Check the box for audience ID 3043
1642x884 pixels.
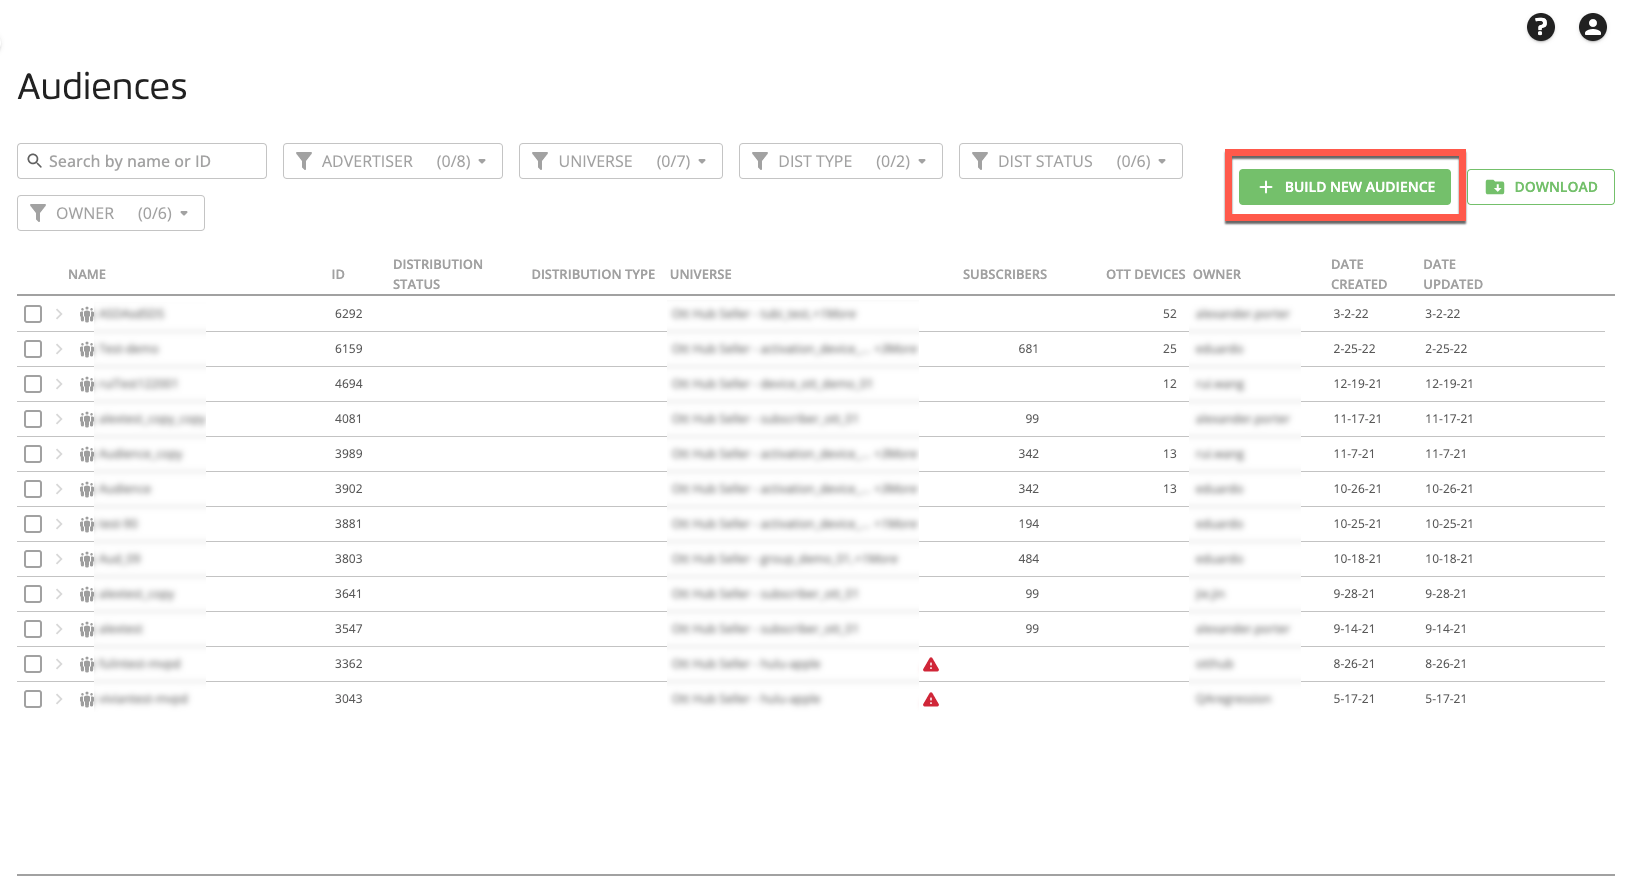(33, 699)
